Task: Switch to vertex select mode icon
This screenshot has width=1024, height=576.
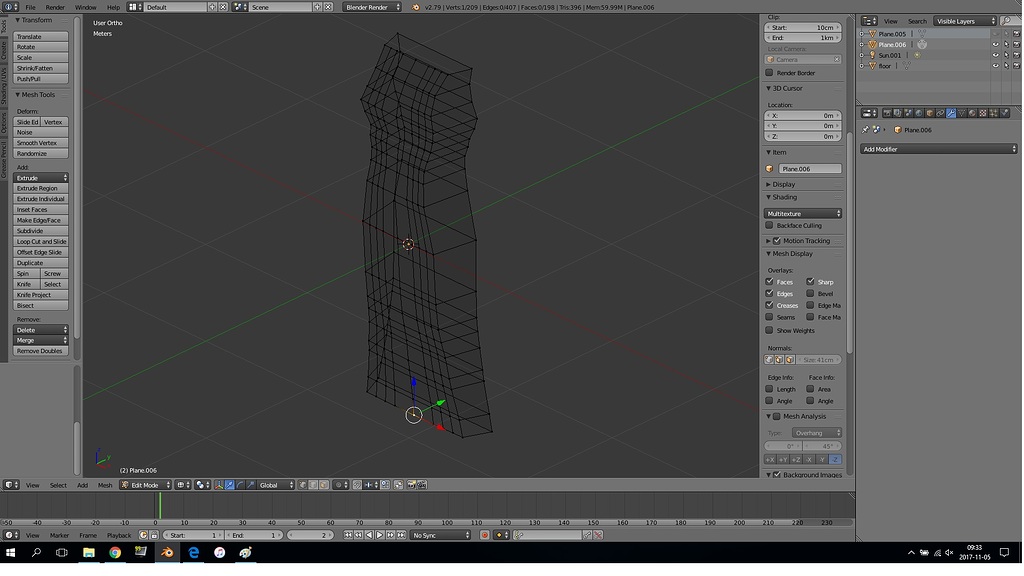Action: coord(302,485)
